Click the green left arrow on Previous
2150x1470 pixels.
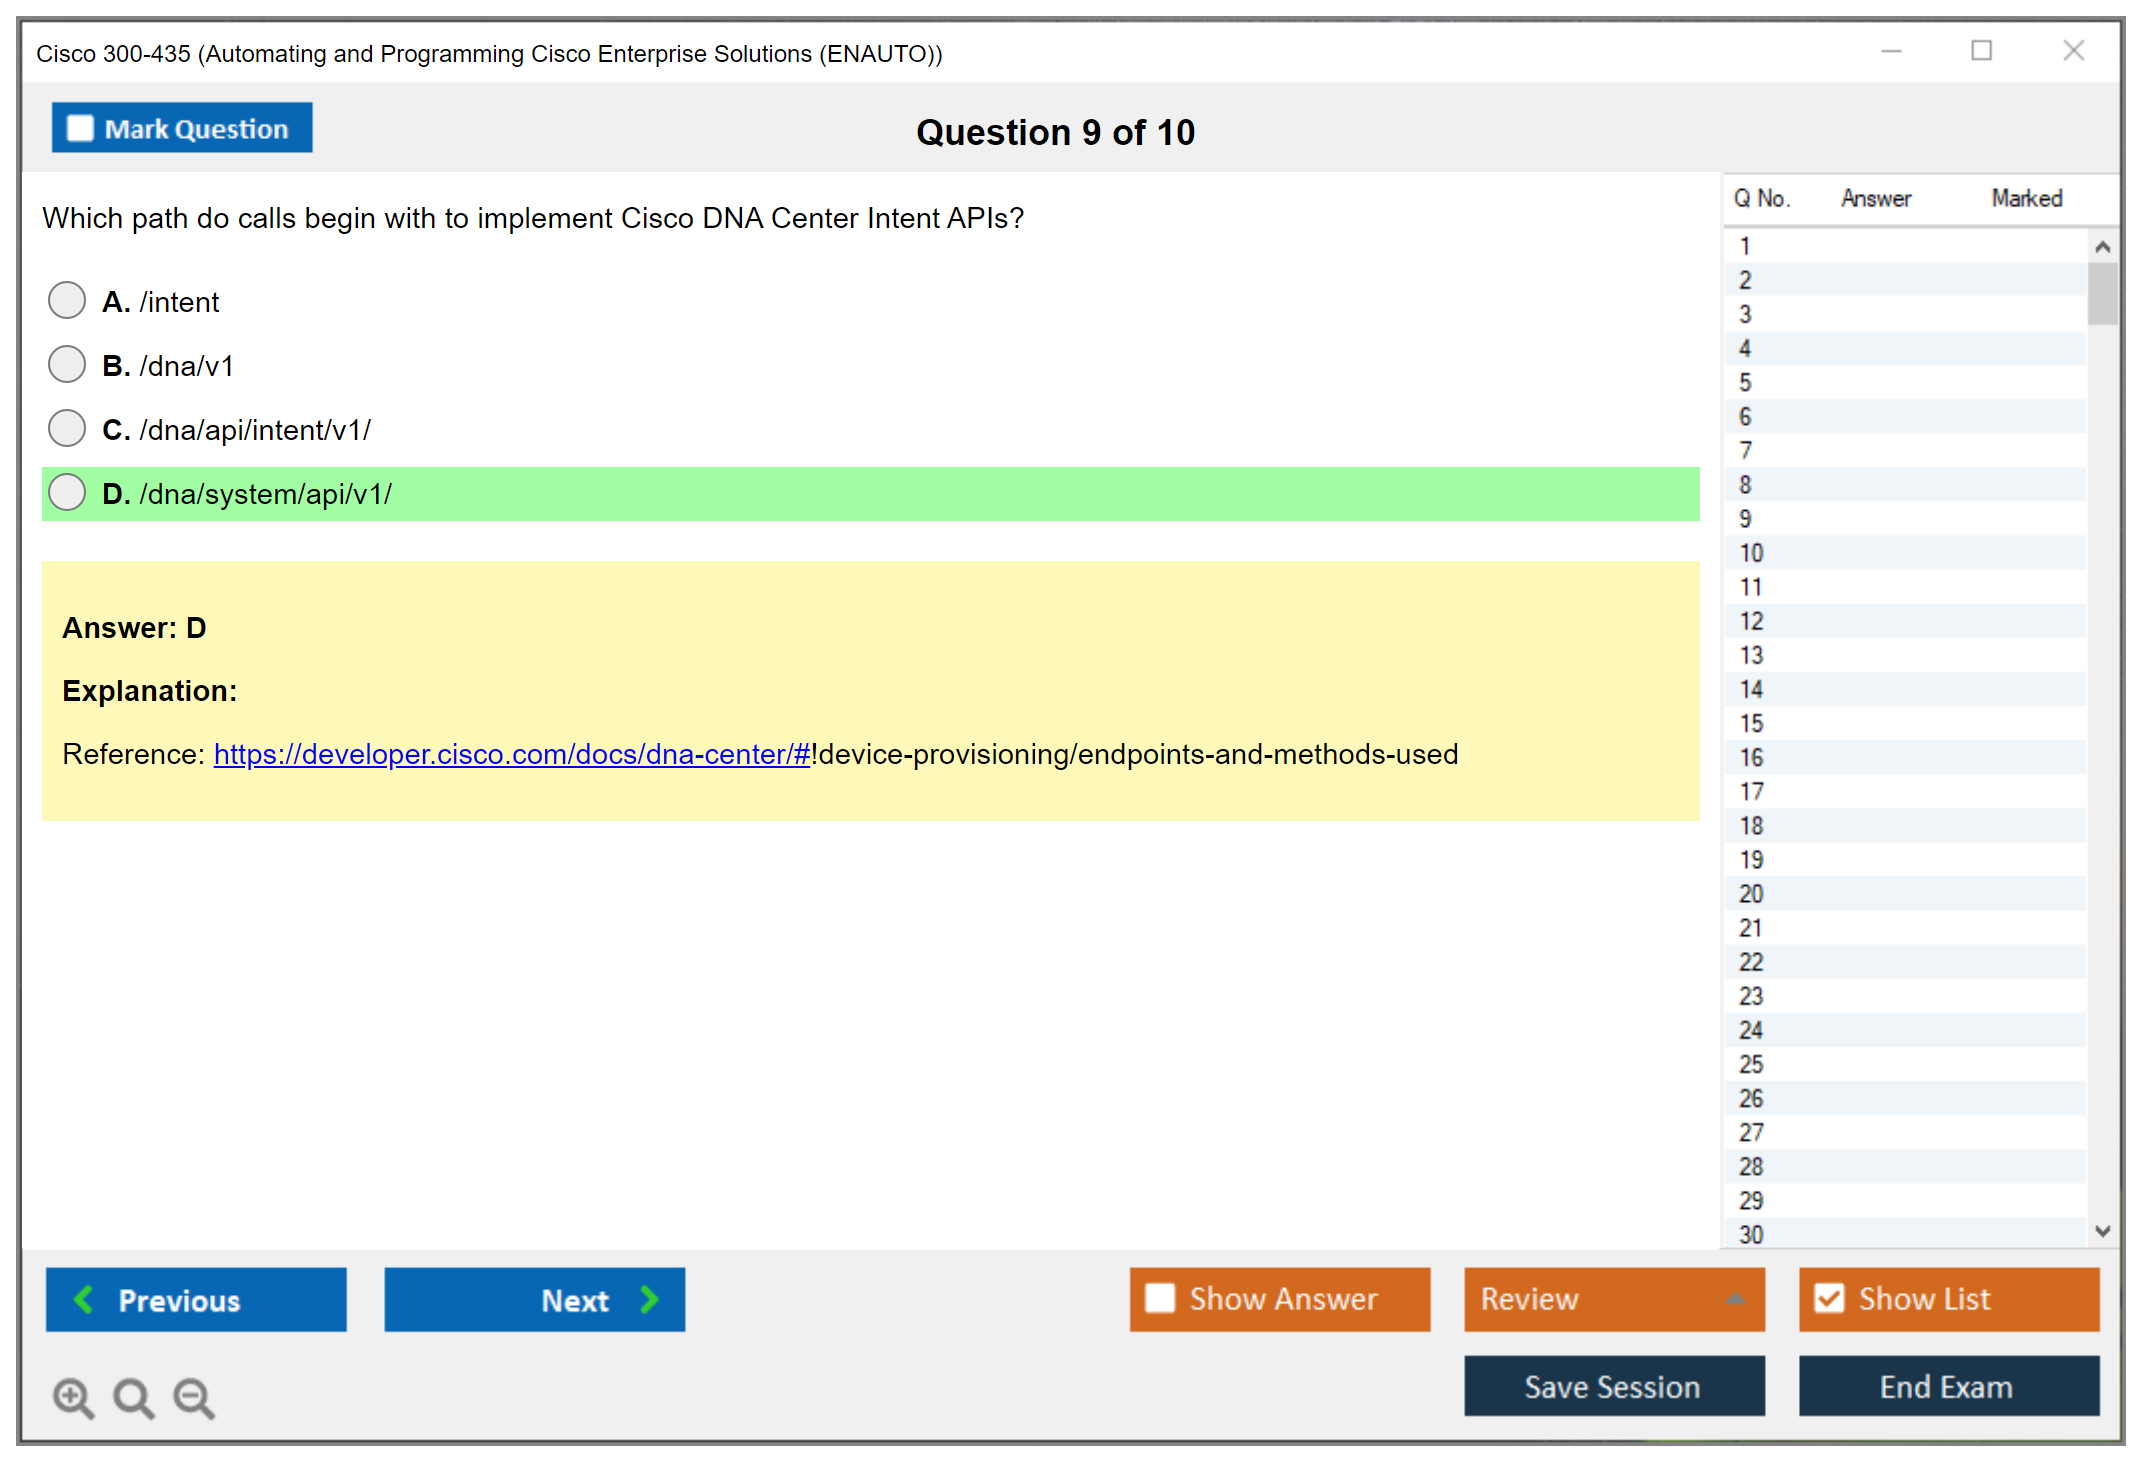tap(84, 1299)
